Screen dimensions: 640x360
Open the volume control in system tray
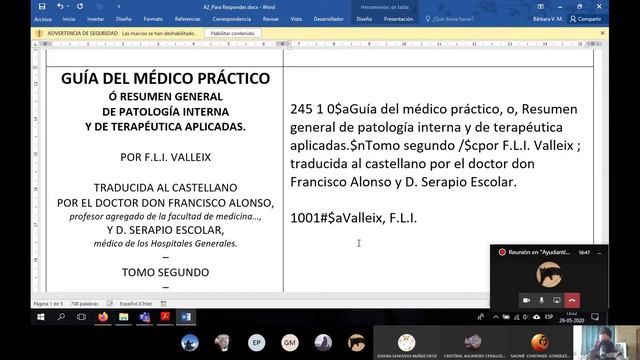526,317
